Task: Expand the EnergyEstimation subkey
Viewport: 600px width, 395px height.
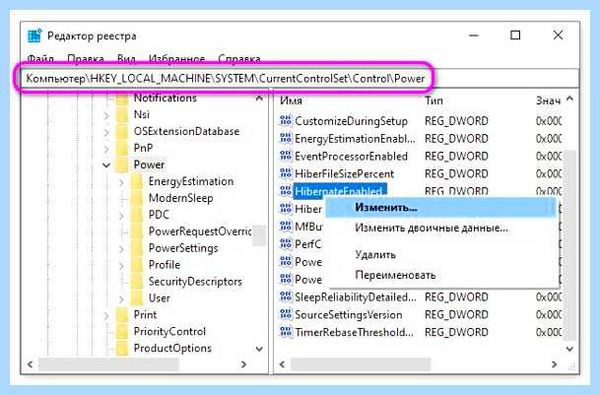Action: [x=121, y=182]
